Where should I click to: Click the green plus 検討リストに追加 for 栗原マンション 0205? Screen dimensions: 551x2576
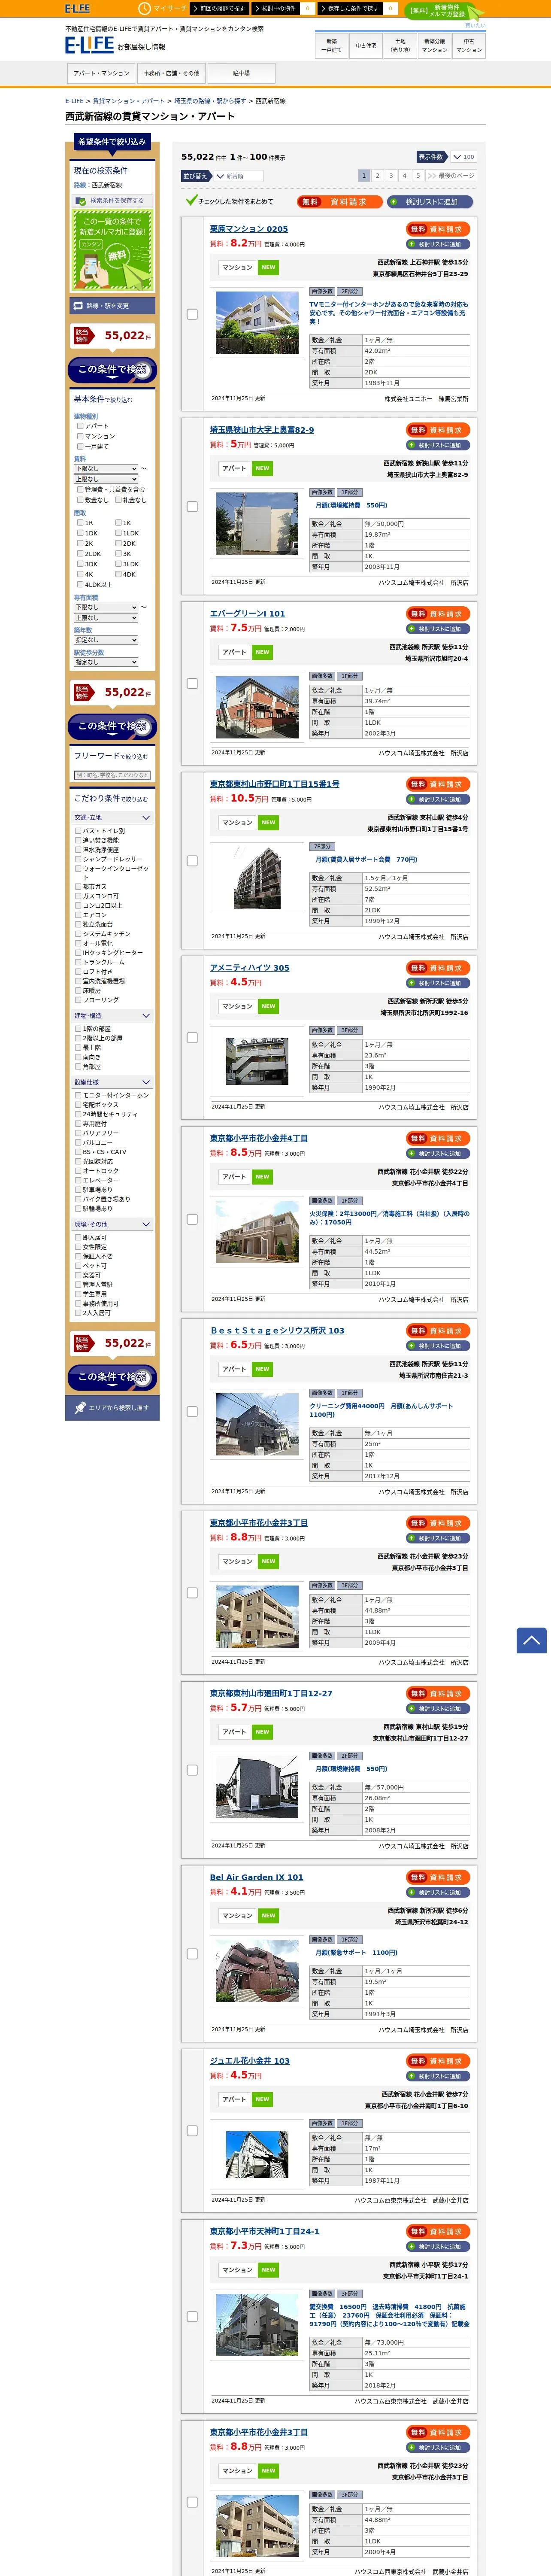(x=438, y=244)
